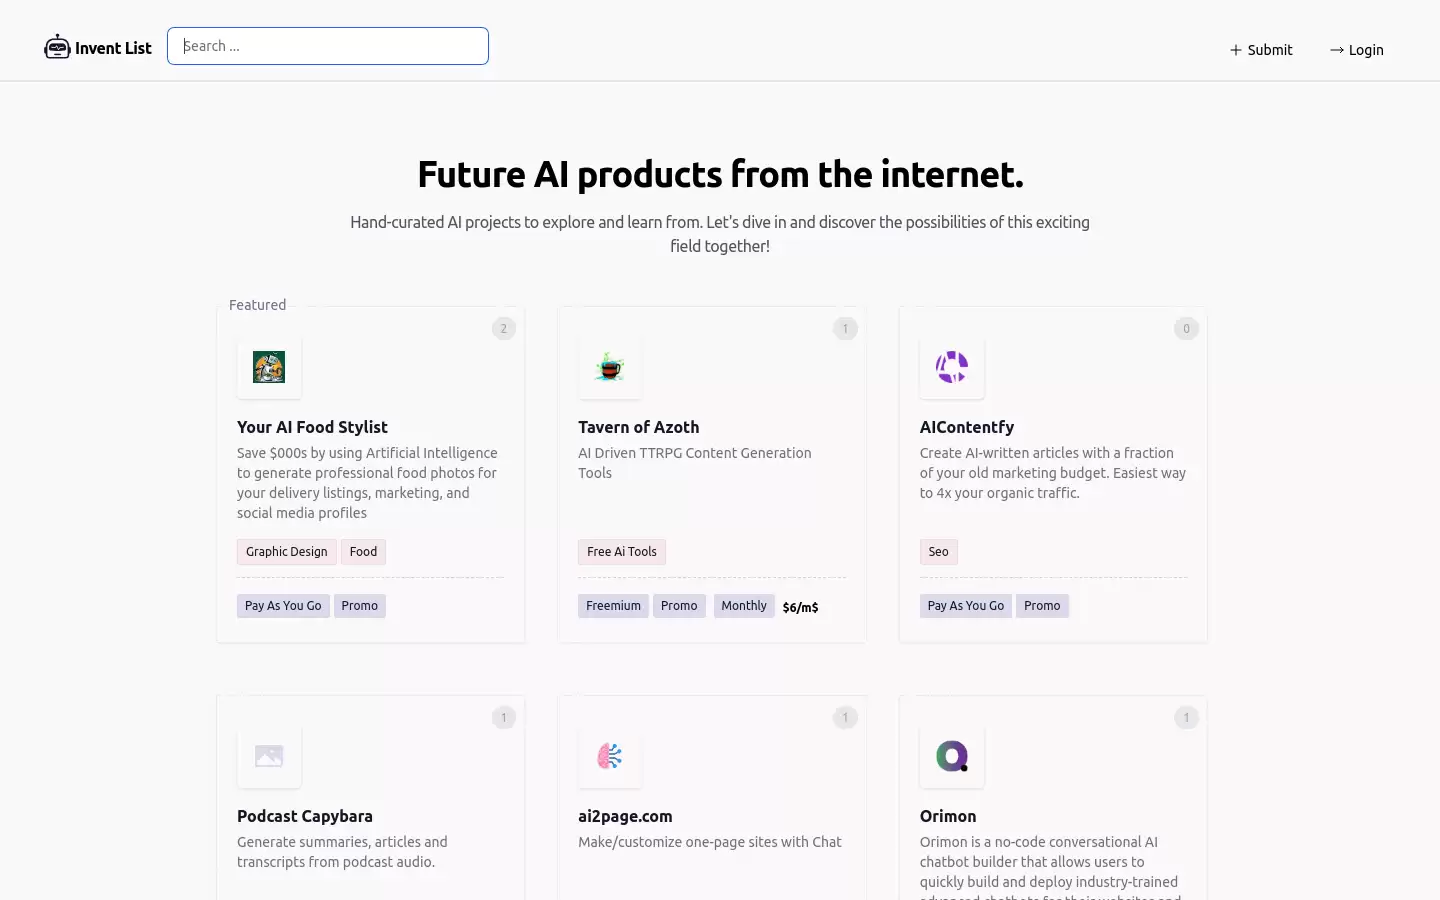The height and width of the screenshot is (900, 1440).
Task: Open the Login link
Action: pos(1357,50)
